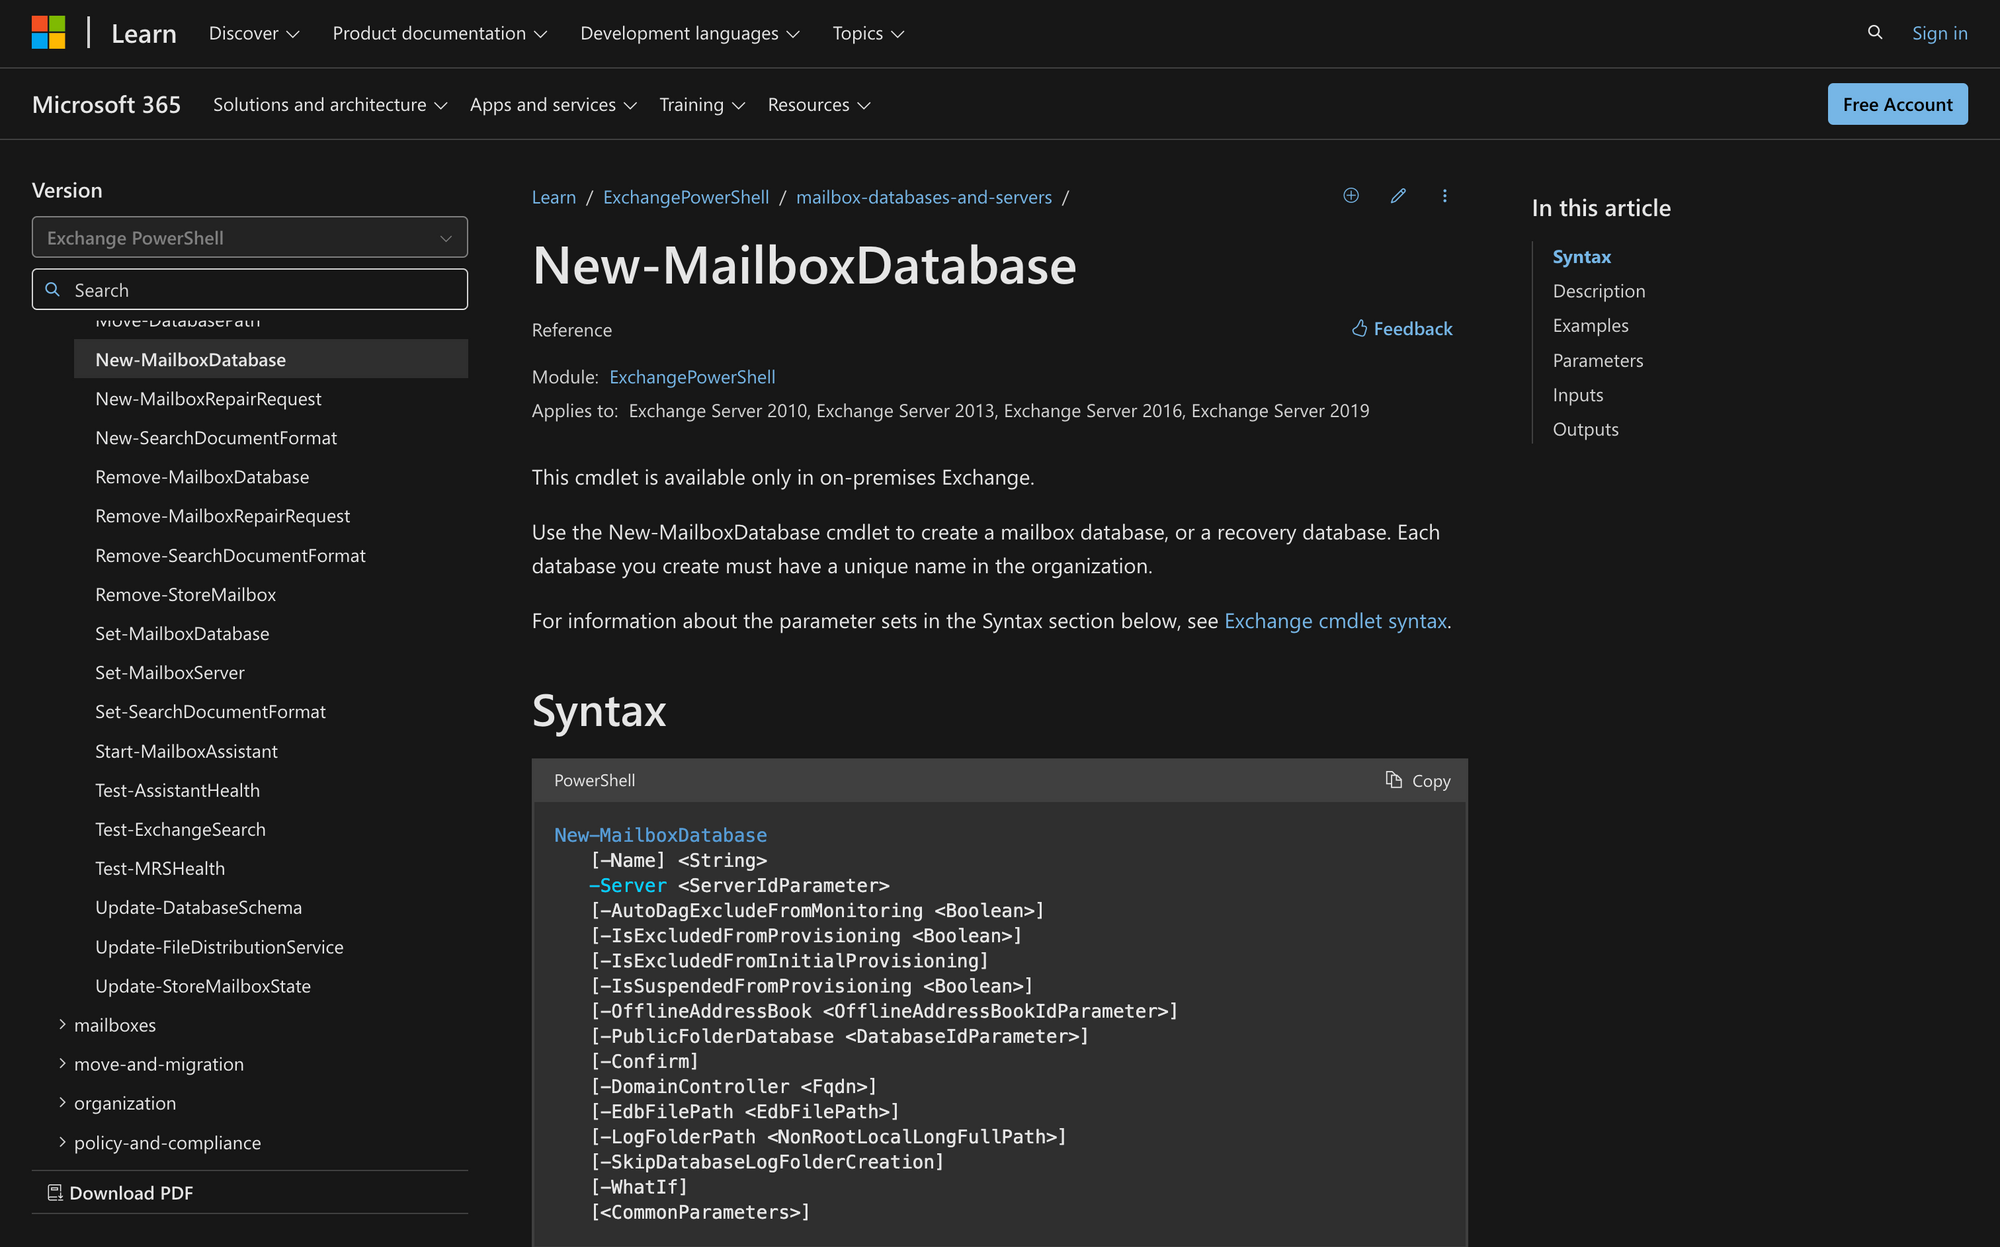Click the ExchangePowerShell module link
The image size is (2000, 1247).
(691, 375)
